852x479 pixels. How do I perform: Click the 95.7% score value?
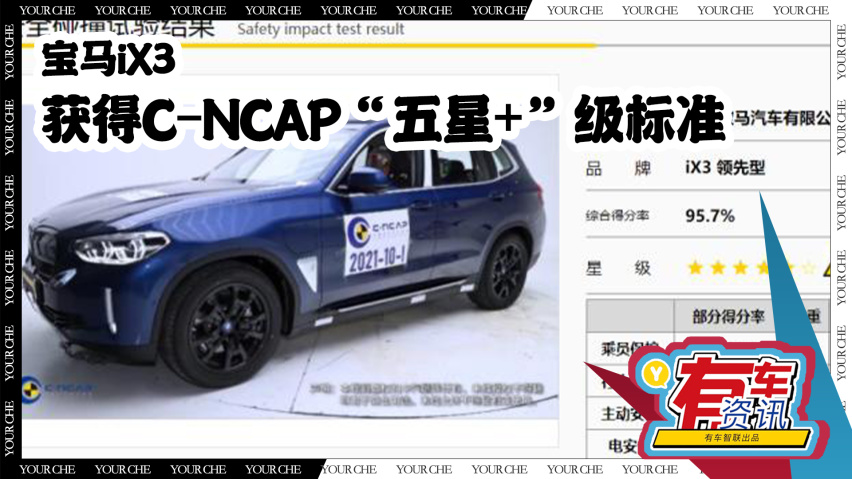[710, 216]
